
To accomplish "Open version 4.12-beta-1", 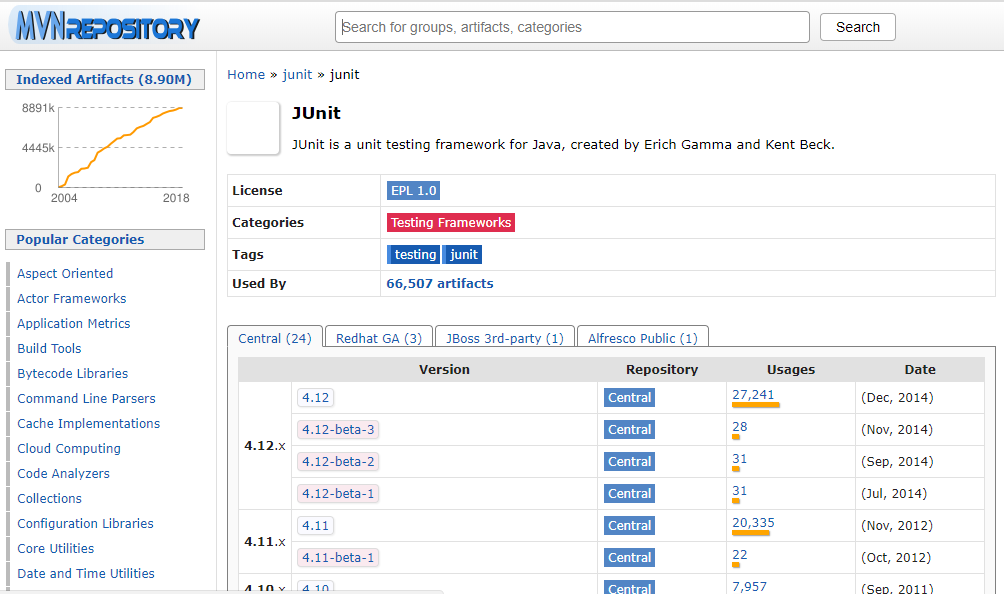I will click(x=338, y=494).
